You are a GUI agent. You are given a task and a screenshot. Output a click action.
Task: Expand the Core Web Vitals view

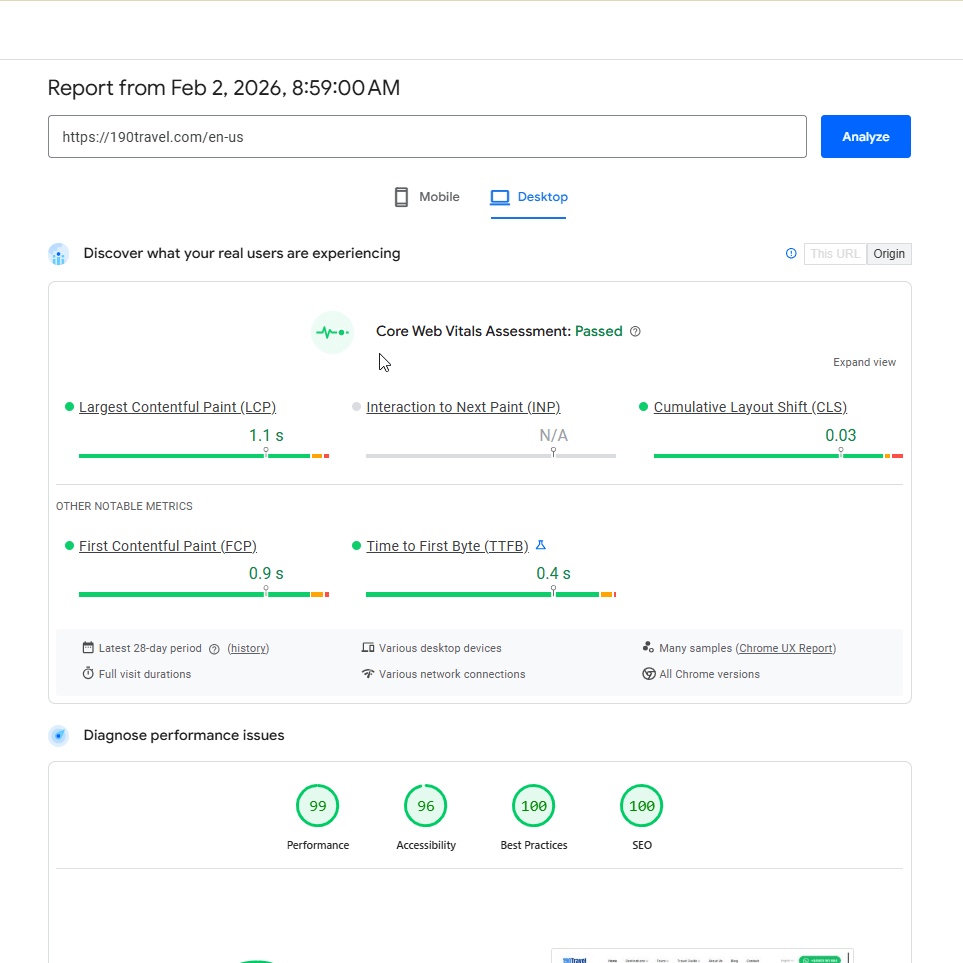click(864, 362)
